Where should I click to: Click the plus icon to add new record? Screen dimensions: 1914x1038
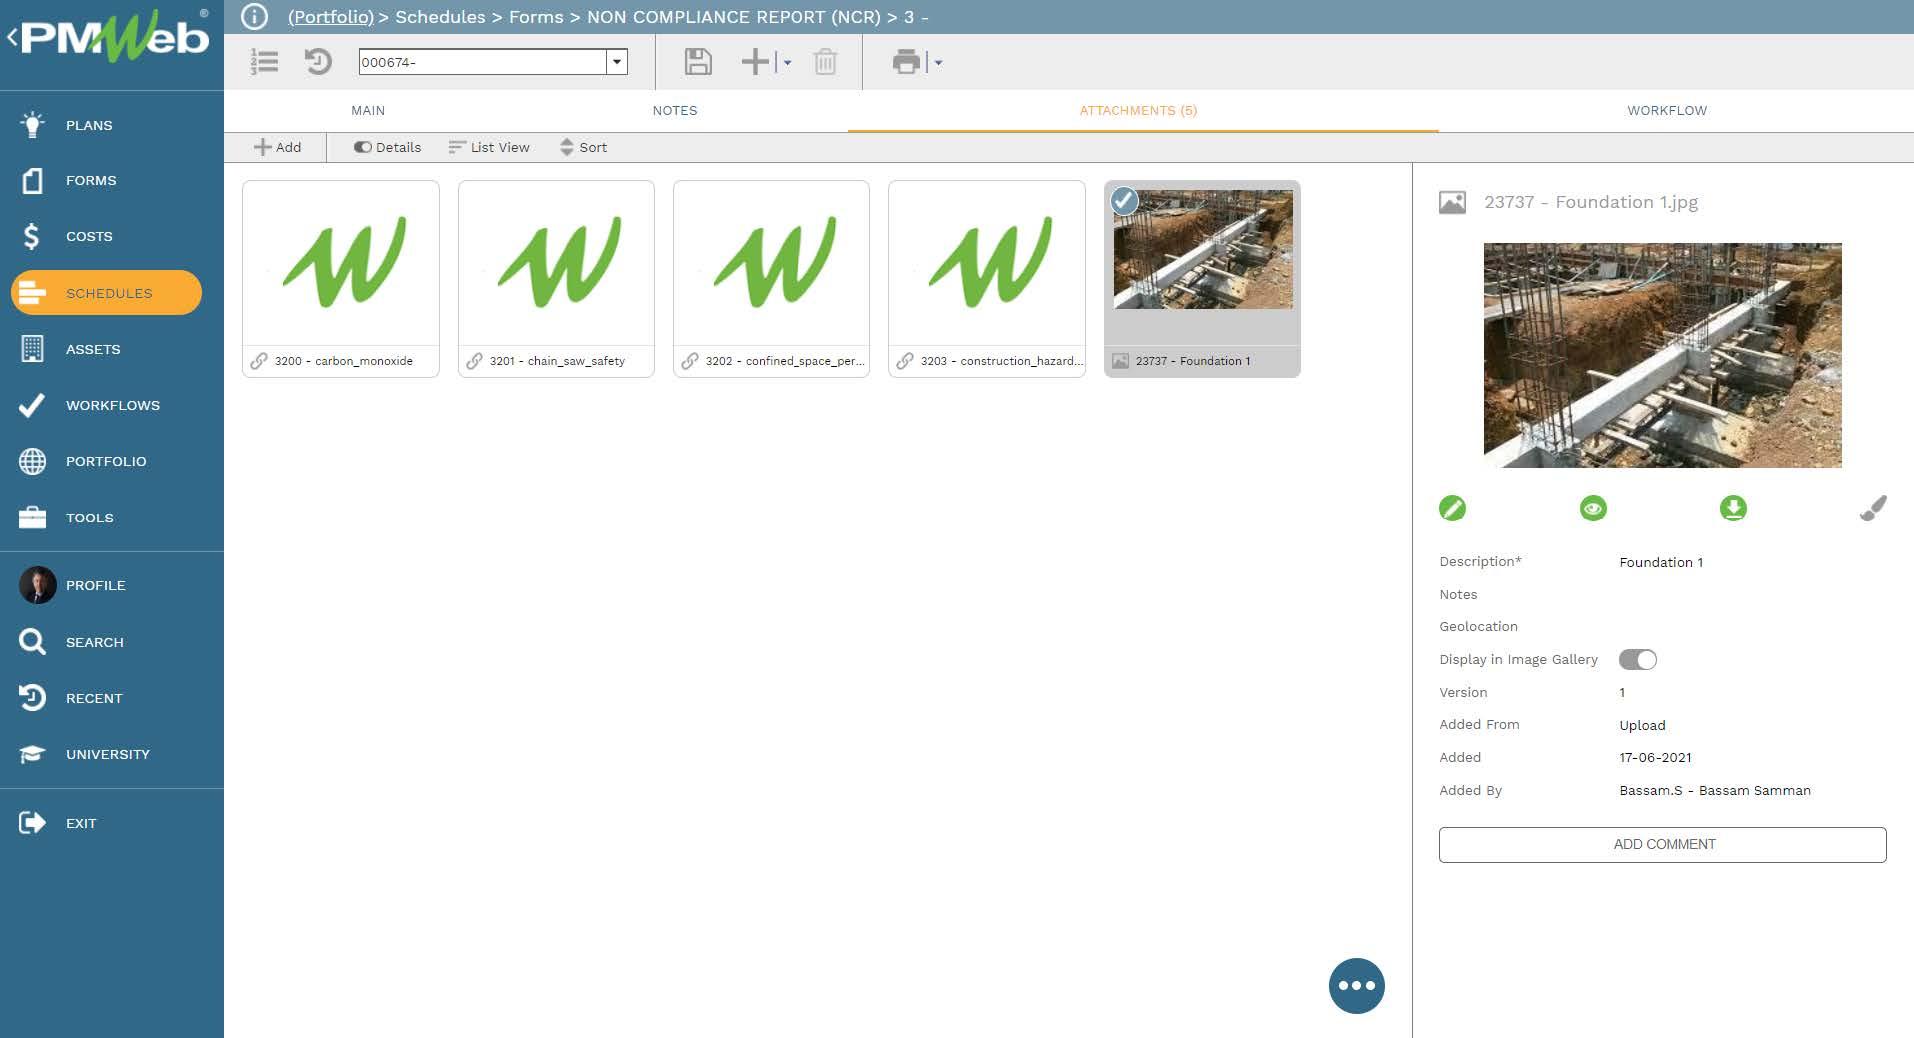(755, 62)
